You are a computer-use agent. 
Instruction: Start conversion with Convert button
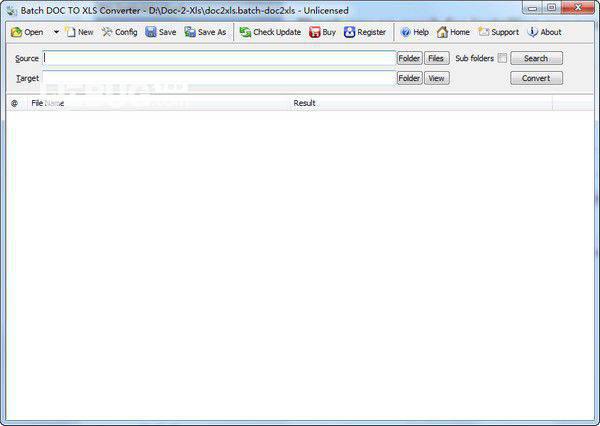(x=536, y=78)
